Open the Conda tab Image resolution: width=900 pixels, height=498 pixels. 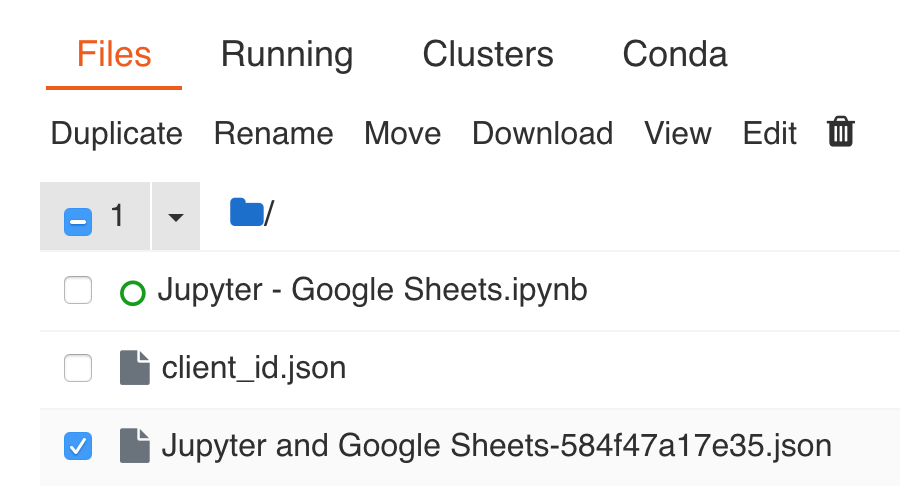[x=675, y=55]
